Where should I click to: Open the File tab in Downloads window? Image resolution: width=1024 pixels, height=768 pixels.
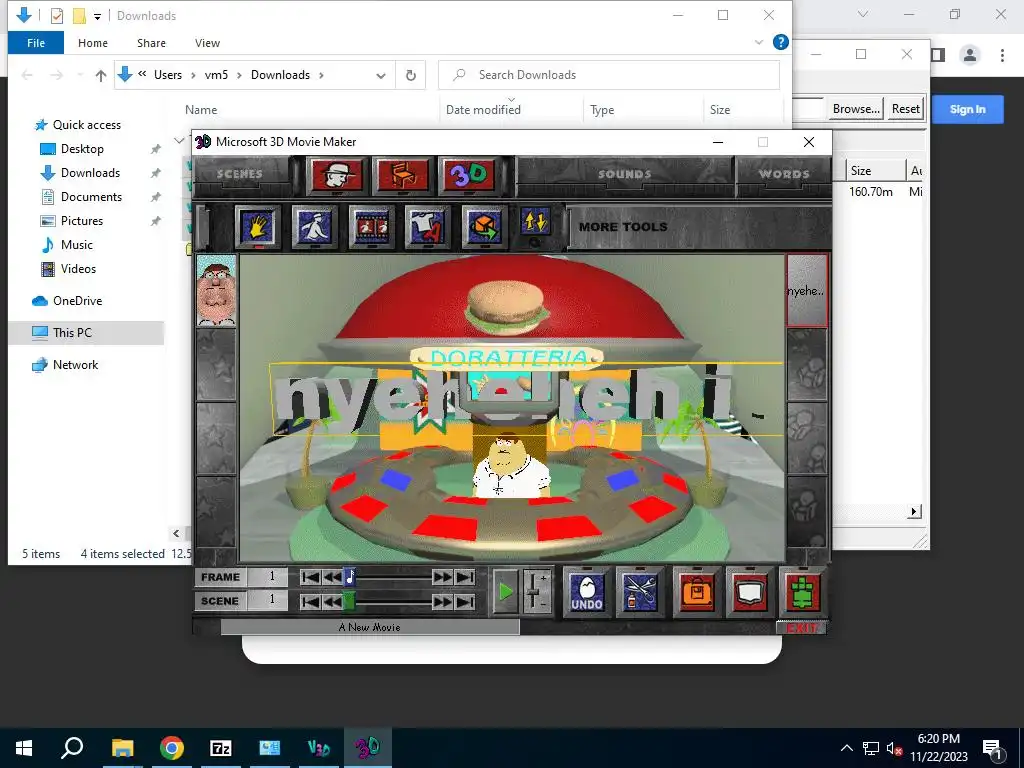[x=36, y=43]
